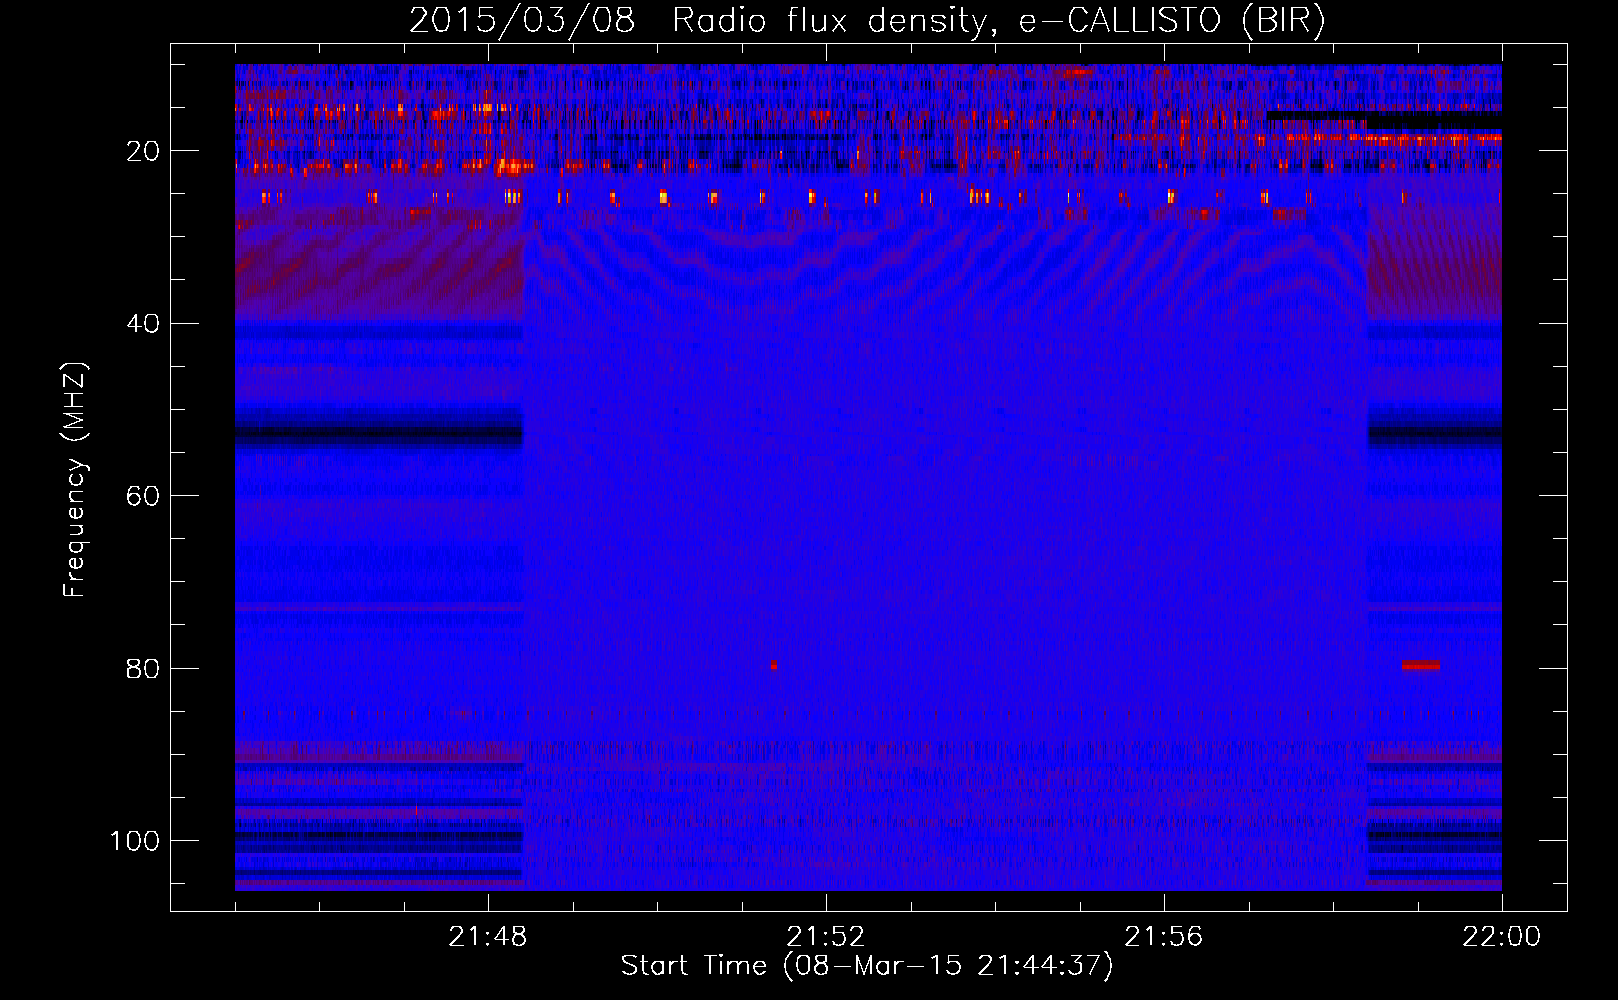This screenshot has height=1000, width=1618.
Task: Click the red horizontal bar near 80 MHz before 22:00
Action: pyautogui.click(x=1420, y=665)
